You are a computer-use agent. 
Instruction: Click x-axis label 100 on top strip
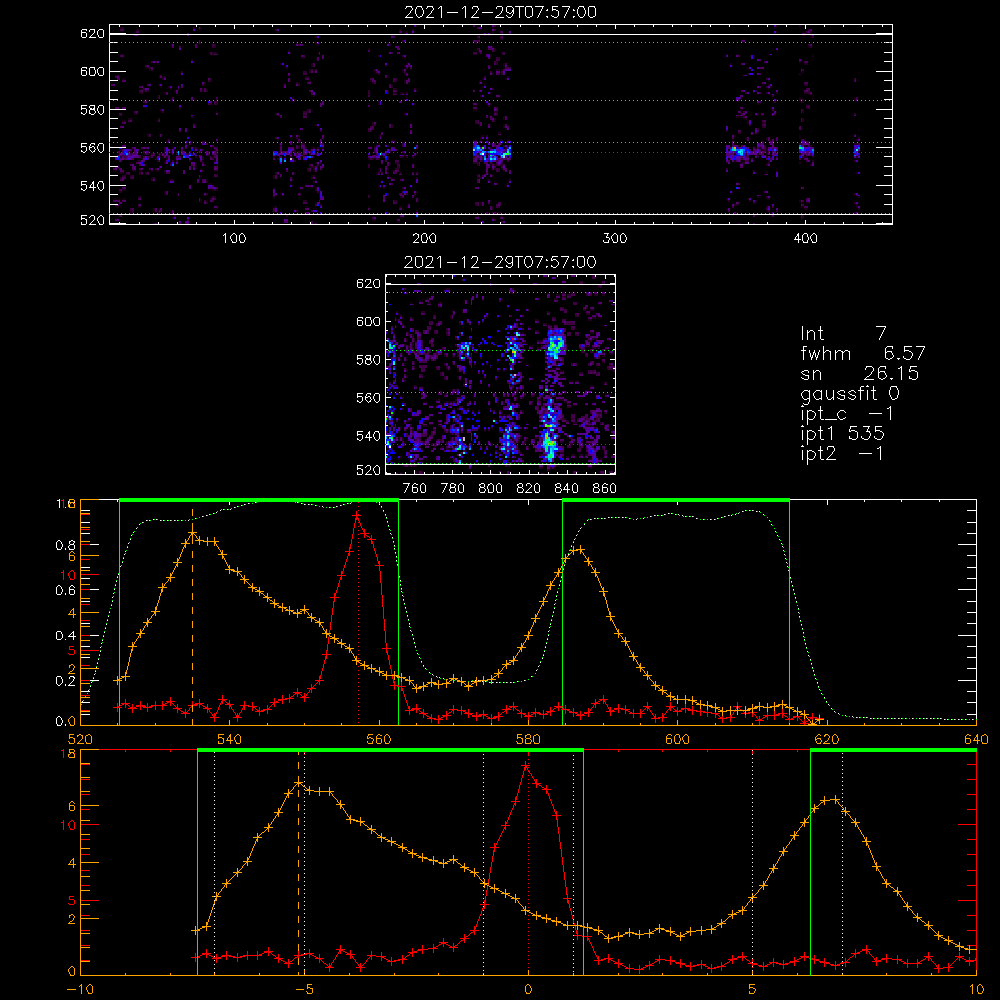[x=234, y=239]
